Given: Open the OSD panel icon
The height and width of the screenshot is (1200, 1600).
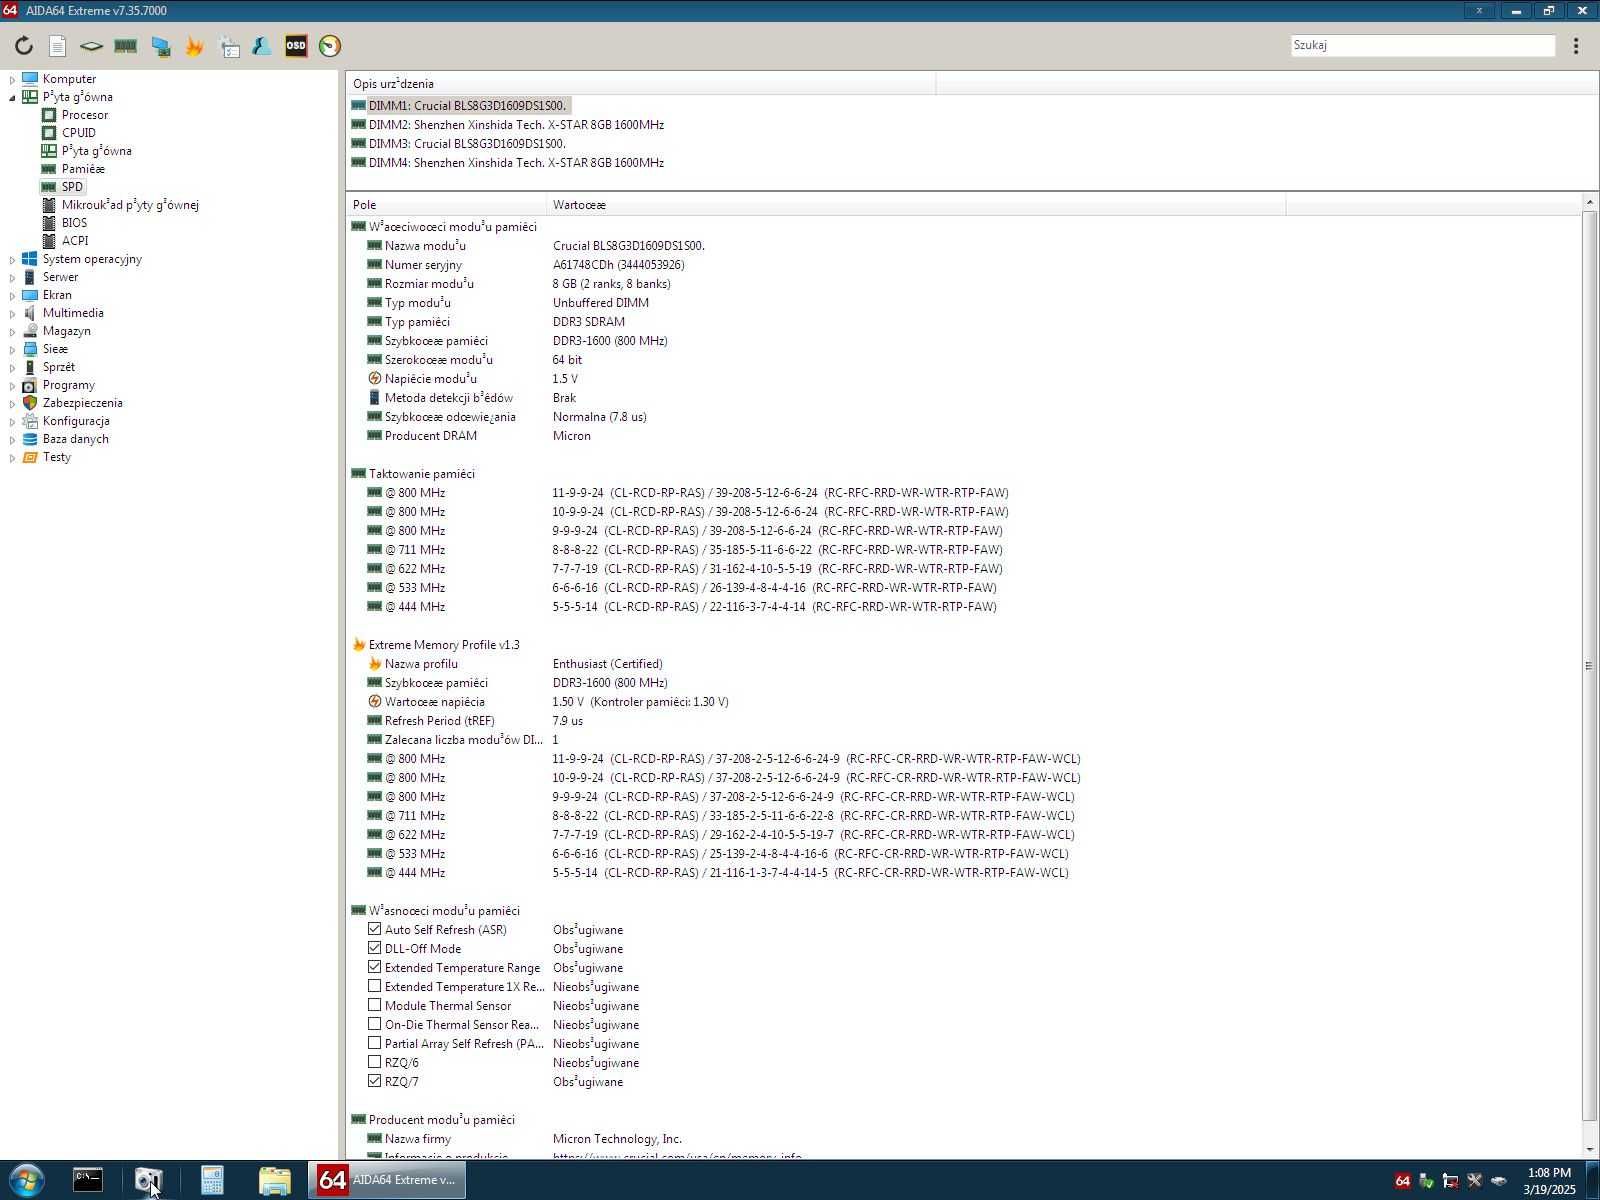Looking at the screenshot, I should 296,46.
